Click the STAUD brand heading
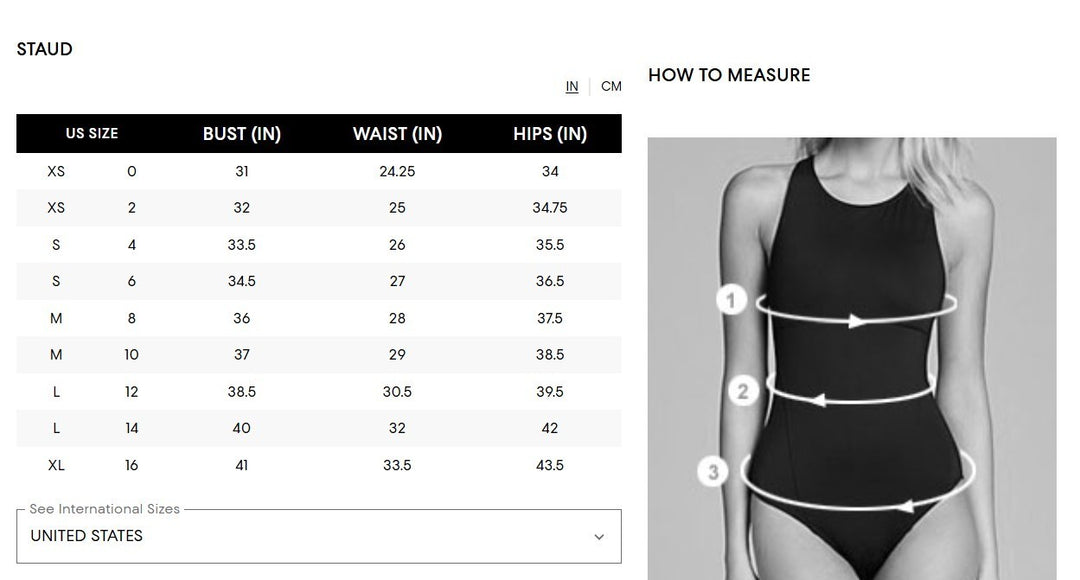Viewport: 1080px width, 580px height. pos(43,48)
